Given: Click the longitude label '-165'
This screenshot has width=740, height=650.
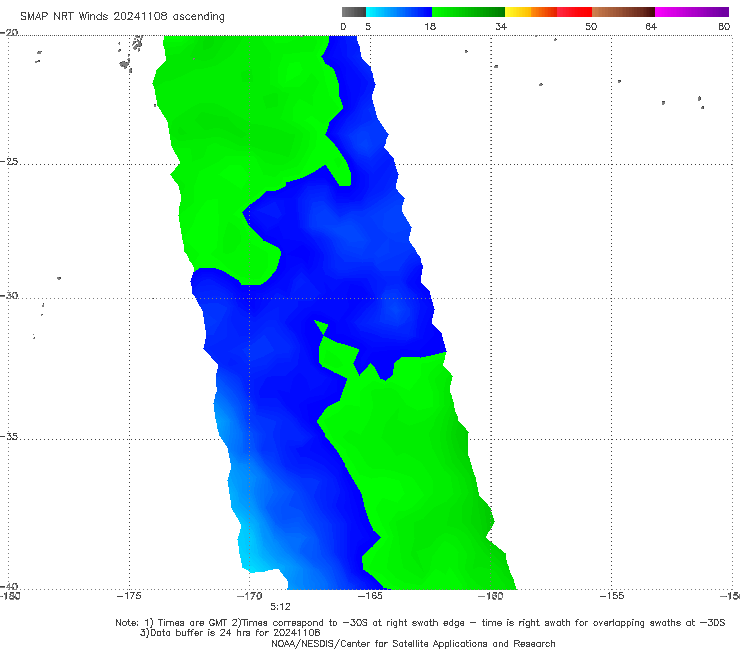Looking at the screenshot, I should click(x=370, y=596).
